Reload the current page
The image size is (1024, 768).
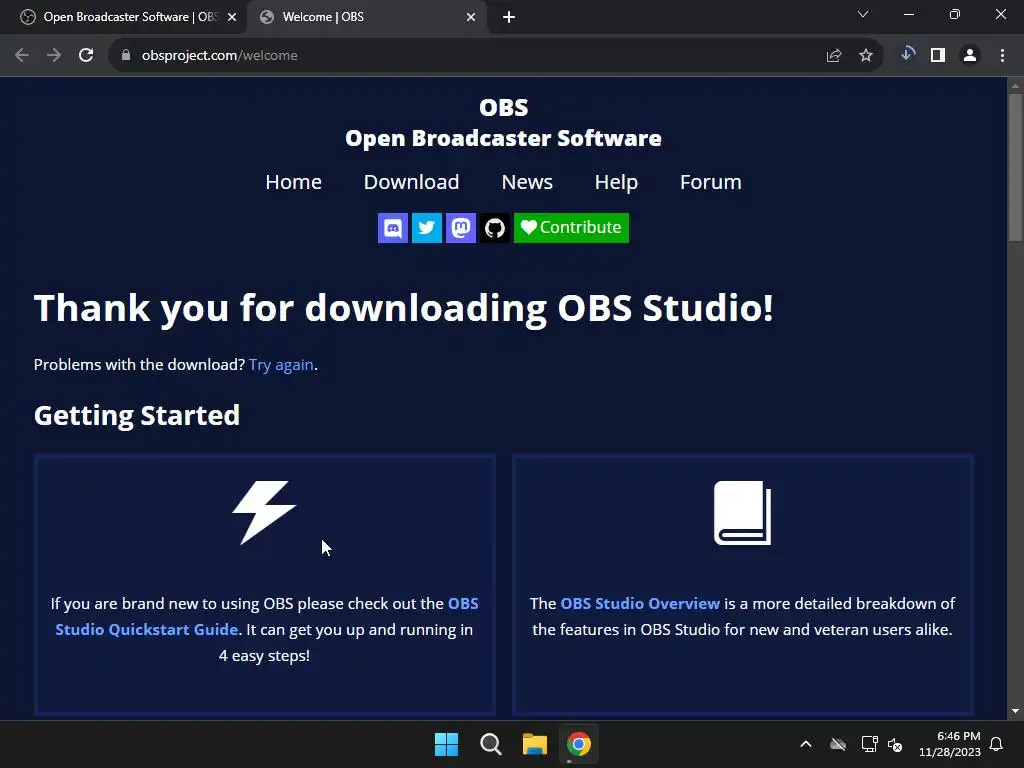86,56
